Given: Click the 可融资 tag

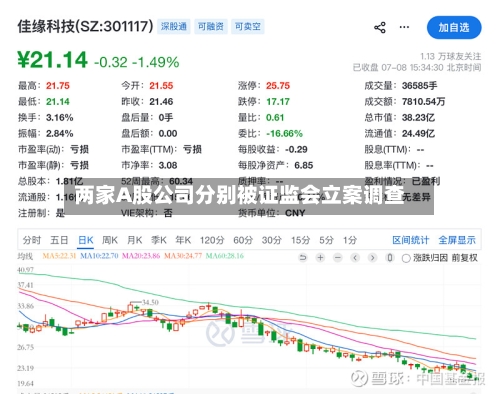Looking at the screenshot, I should 211,26.
